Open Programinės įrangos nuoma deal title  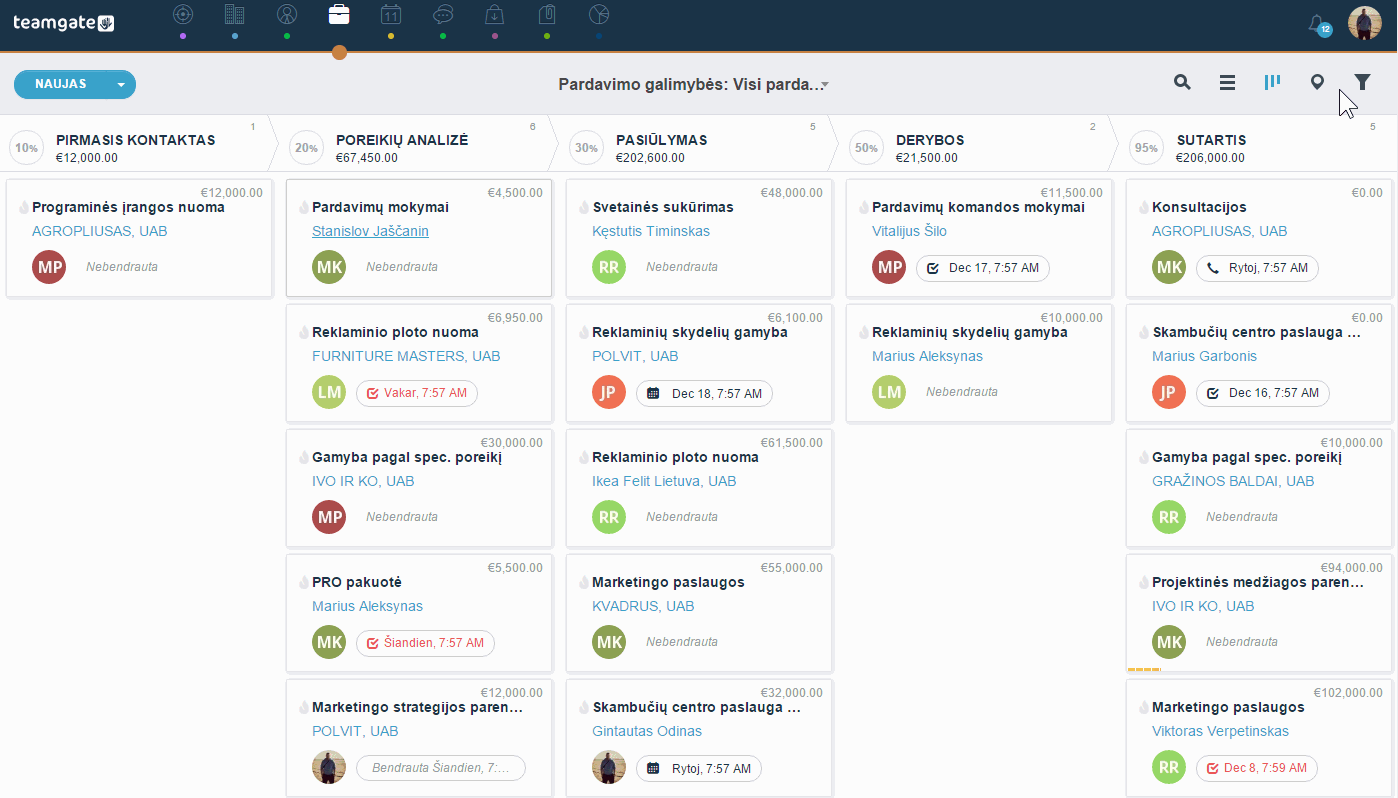[x=128, y=207]
